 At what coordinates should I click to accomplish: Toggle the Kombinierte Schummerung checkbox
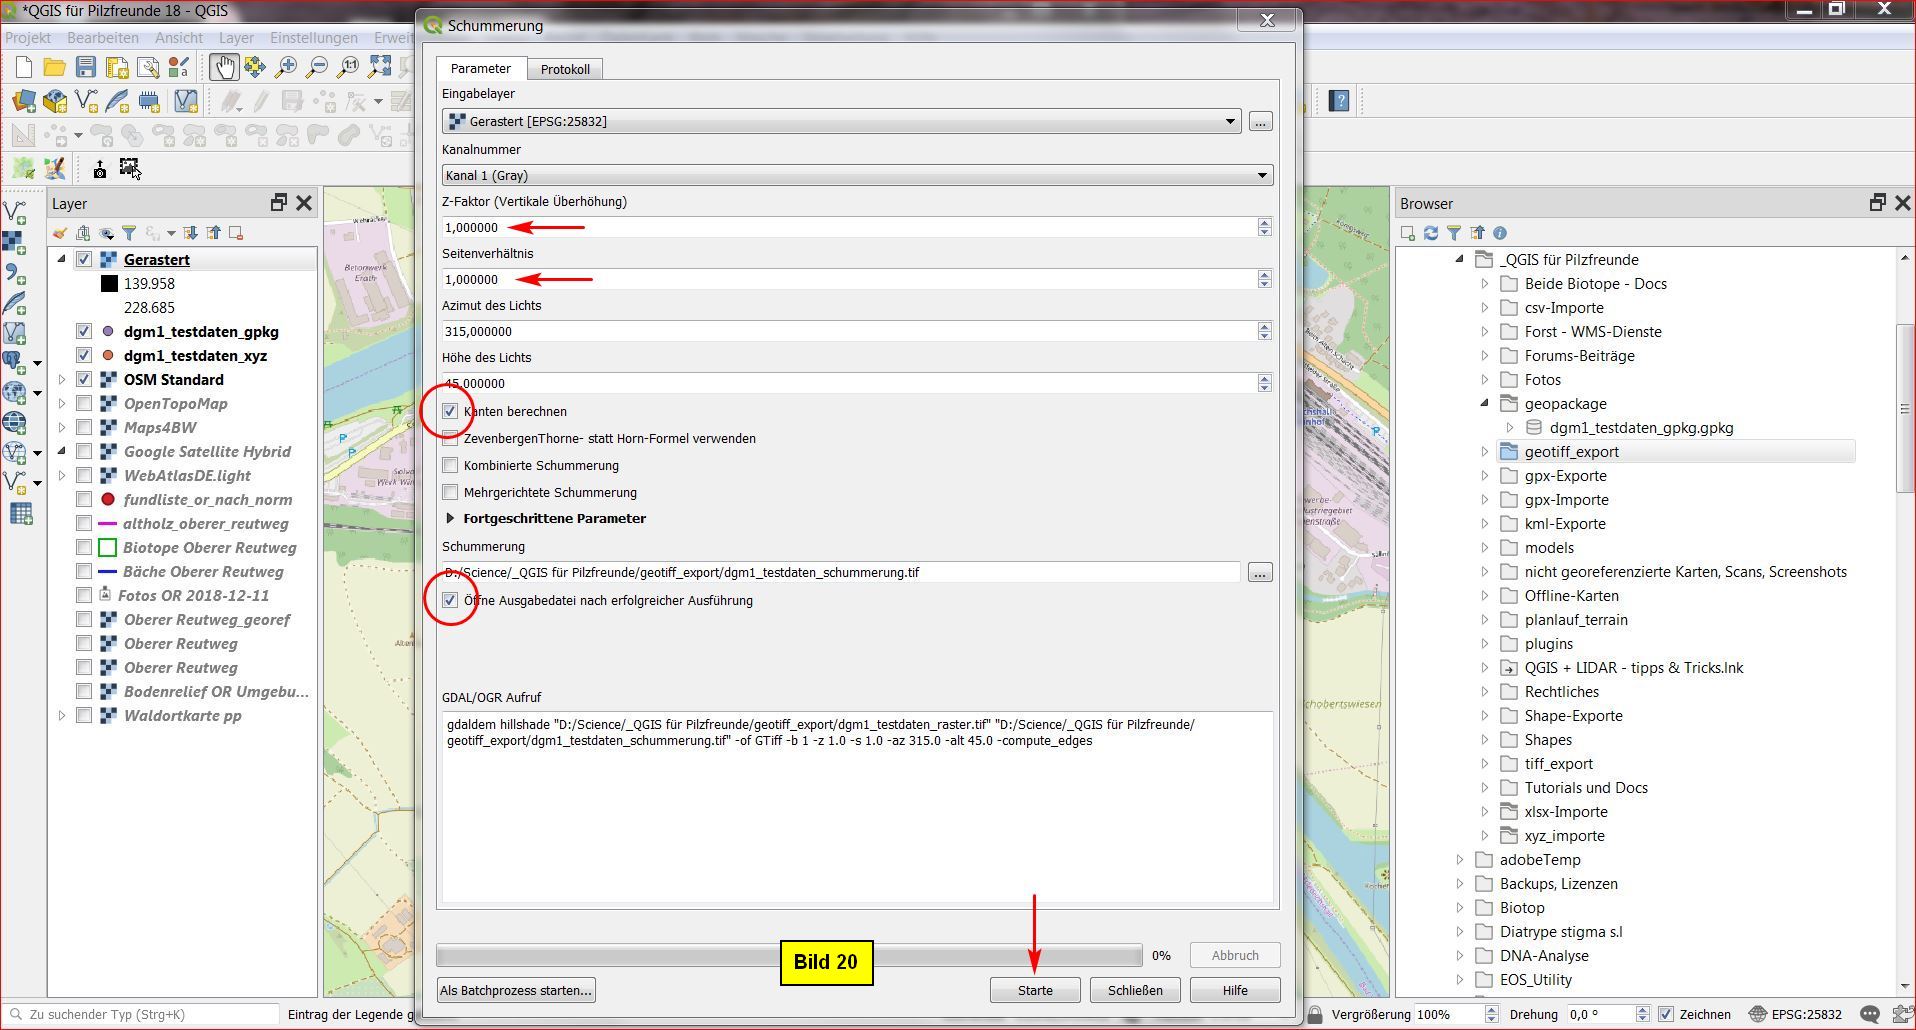tap(451, 466)
